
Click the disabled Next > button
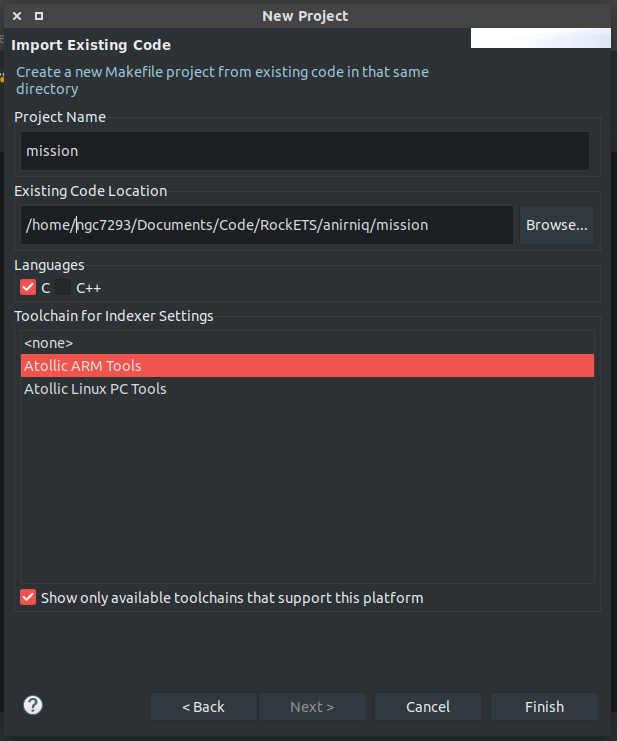[x=312, y=707]
